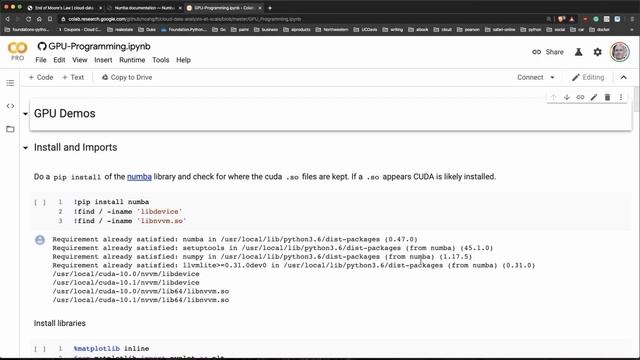Viewport: 640px width, 360px height.
Task: Click the notebook vertical scrollbar
Action: [636, 99]
